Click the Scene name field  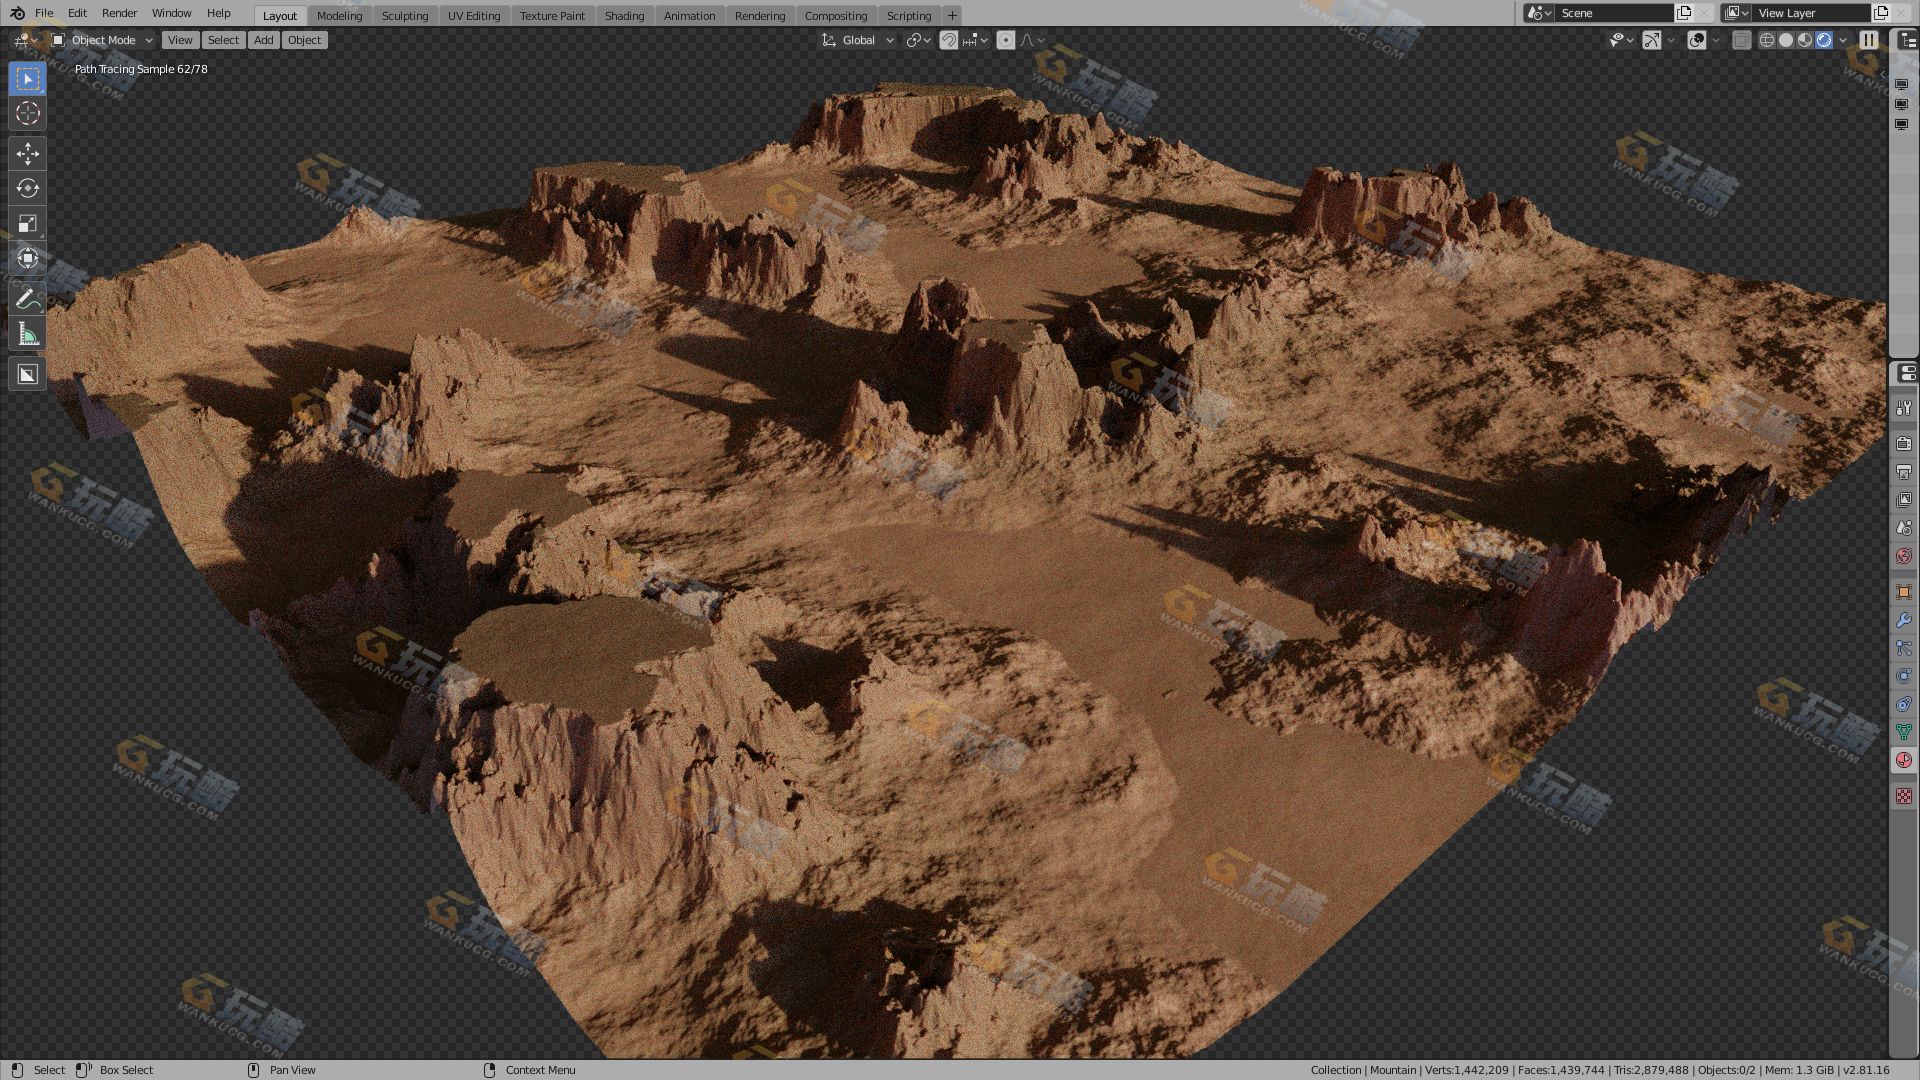point(1614,13)
